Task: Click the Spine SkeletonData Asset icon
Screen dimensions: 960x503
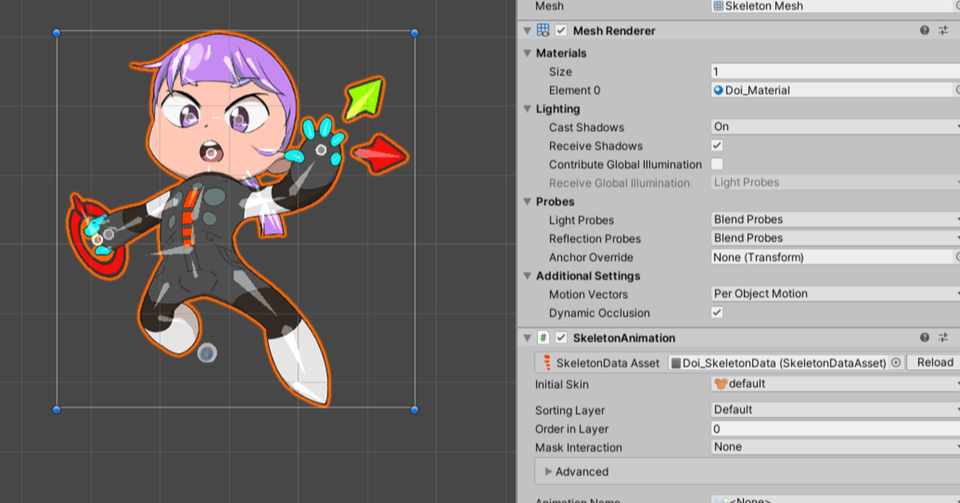Action: point(547,363)
